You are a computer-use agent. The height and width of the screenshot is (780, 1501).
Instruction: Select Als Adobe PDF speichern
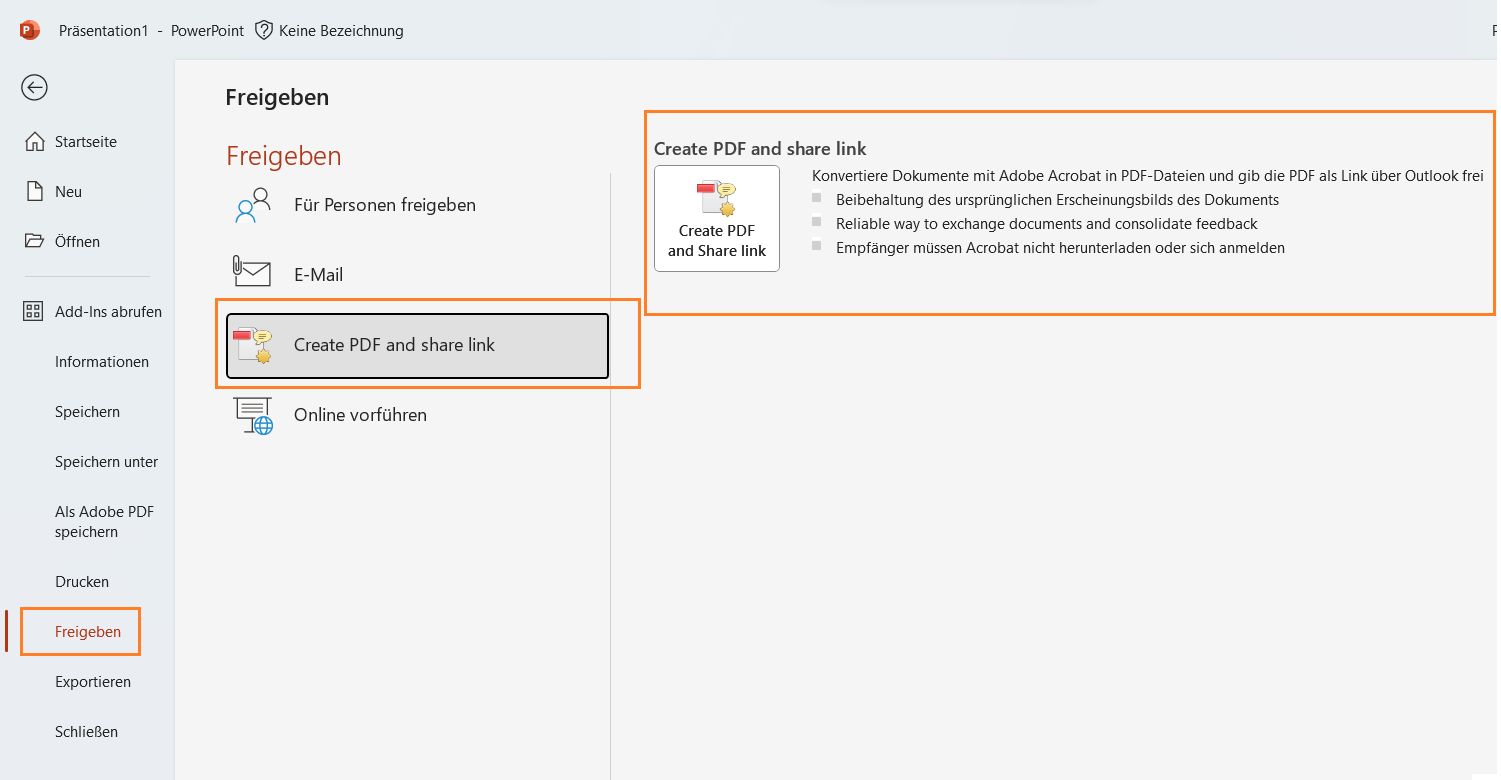104,521
